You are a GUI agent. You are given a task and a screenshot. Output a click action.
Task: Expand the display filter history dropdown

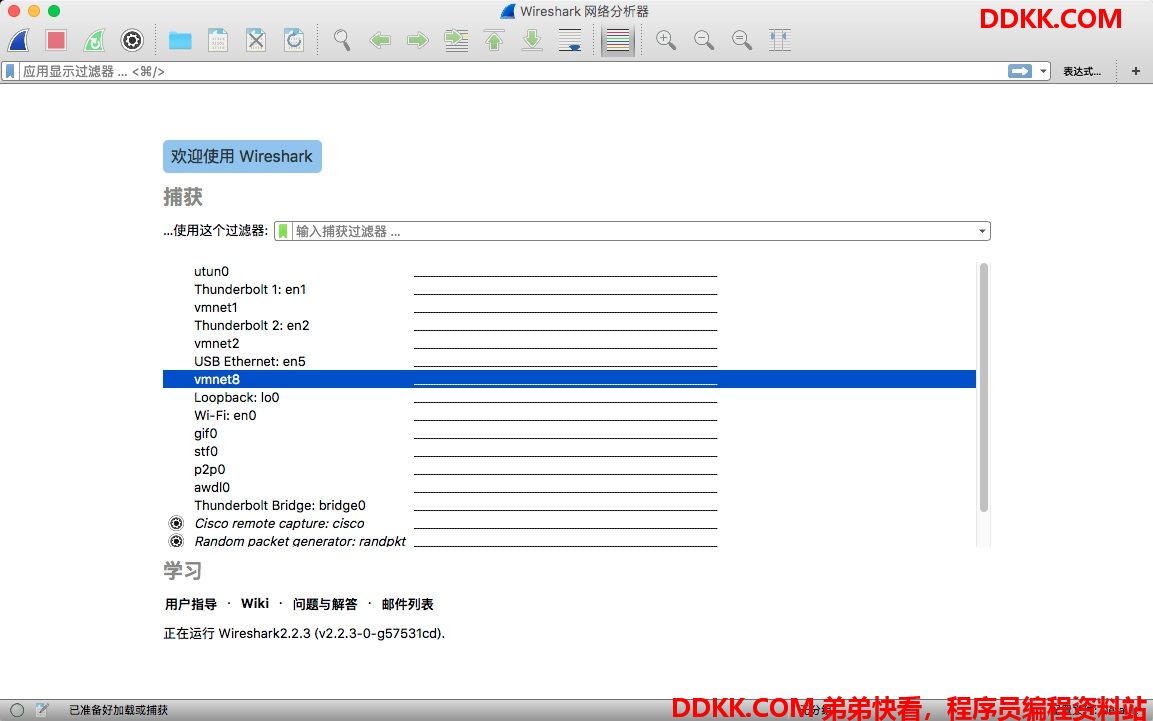1043,71
